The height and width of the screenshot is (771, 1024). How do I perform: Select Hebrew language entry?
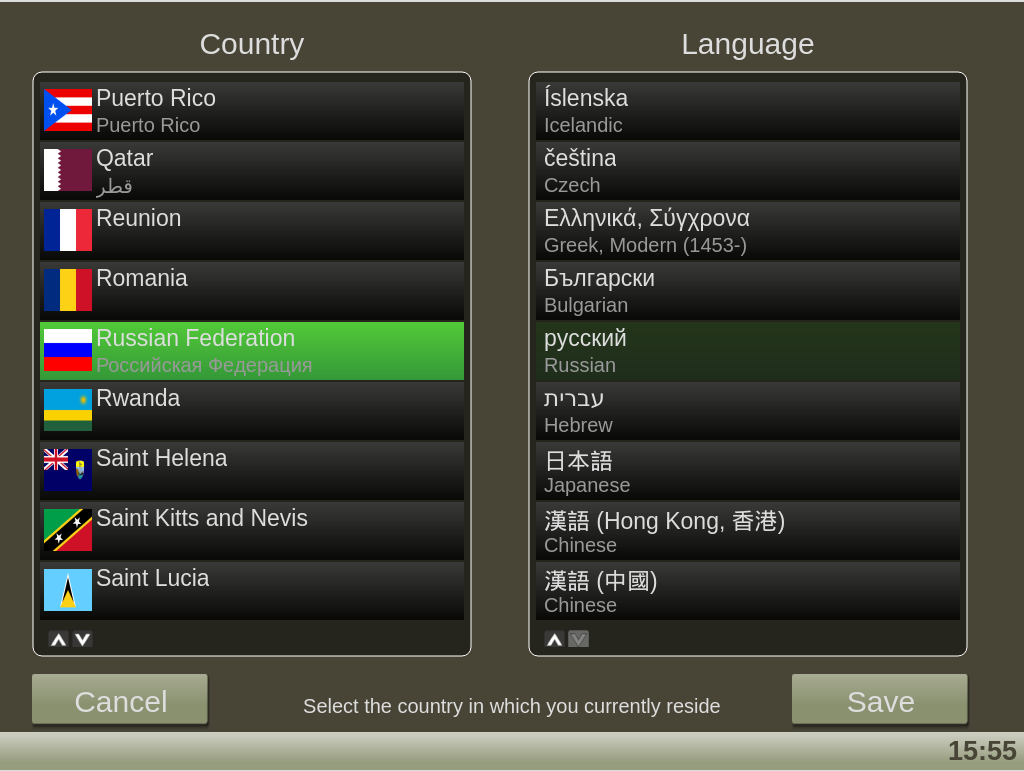(x=747, y=411)
